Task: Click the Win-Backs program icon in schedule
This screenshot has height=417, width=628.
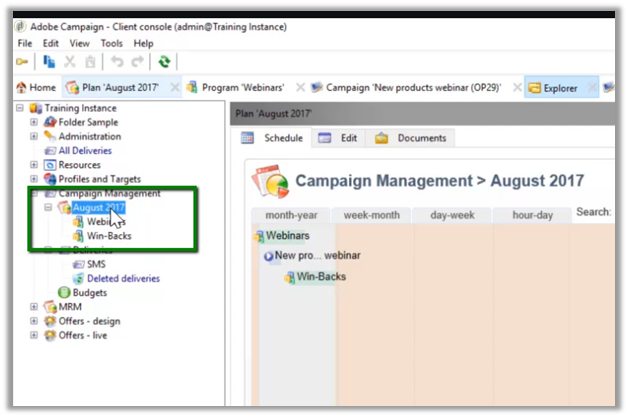Action: coord(289,276)
